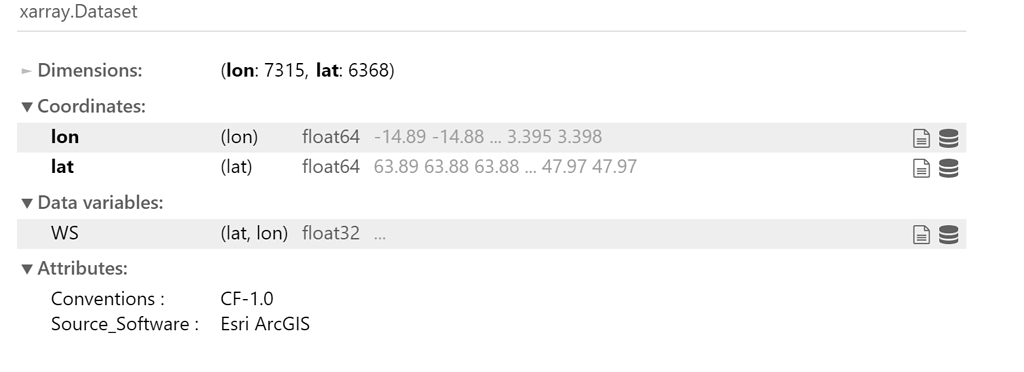The width and height of the screenshot is (1024, 372).
Task: Click the lat value preview text
Action: click(x=505, y=167)
